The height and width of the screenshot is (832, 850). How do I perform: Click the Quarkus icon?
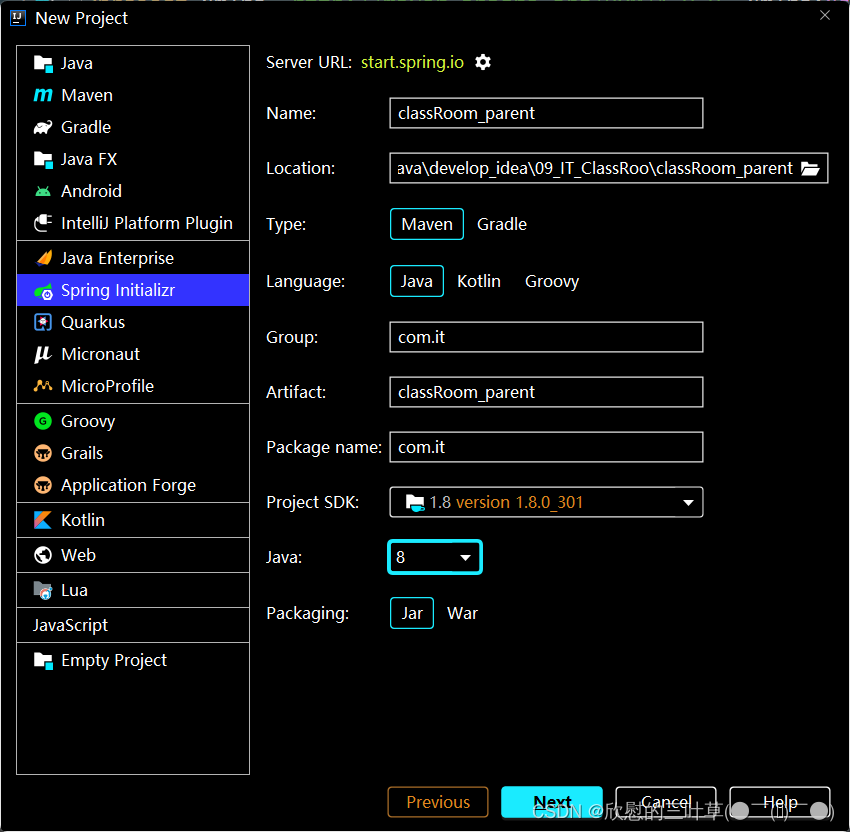pos(43,322)
